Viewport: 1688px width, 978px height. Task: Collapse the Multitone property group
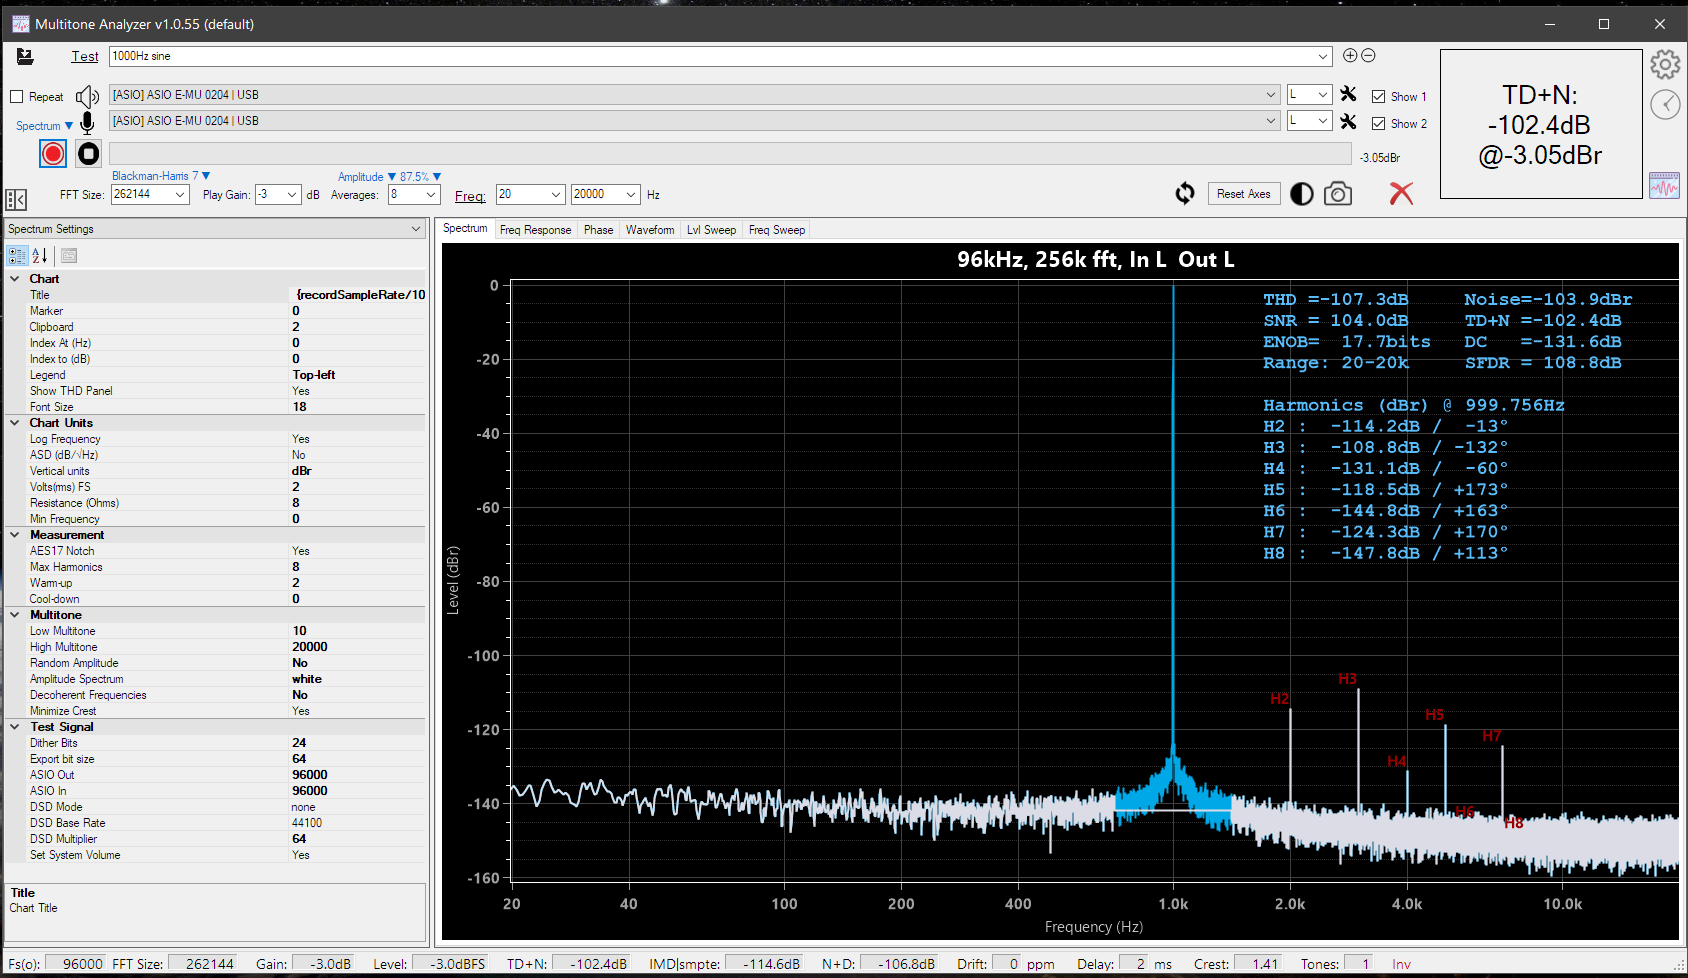pyautogui.click(x=14, y=615)
